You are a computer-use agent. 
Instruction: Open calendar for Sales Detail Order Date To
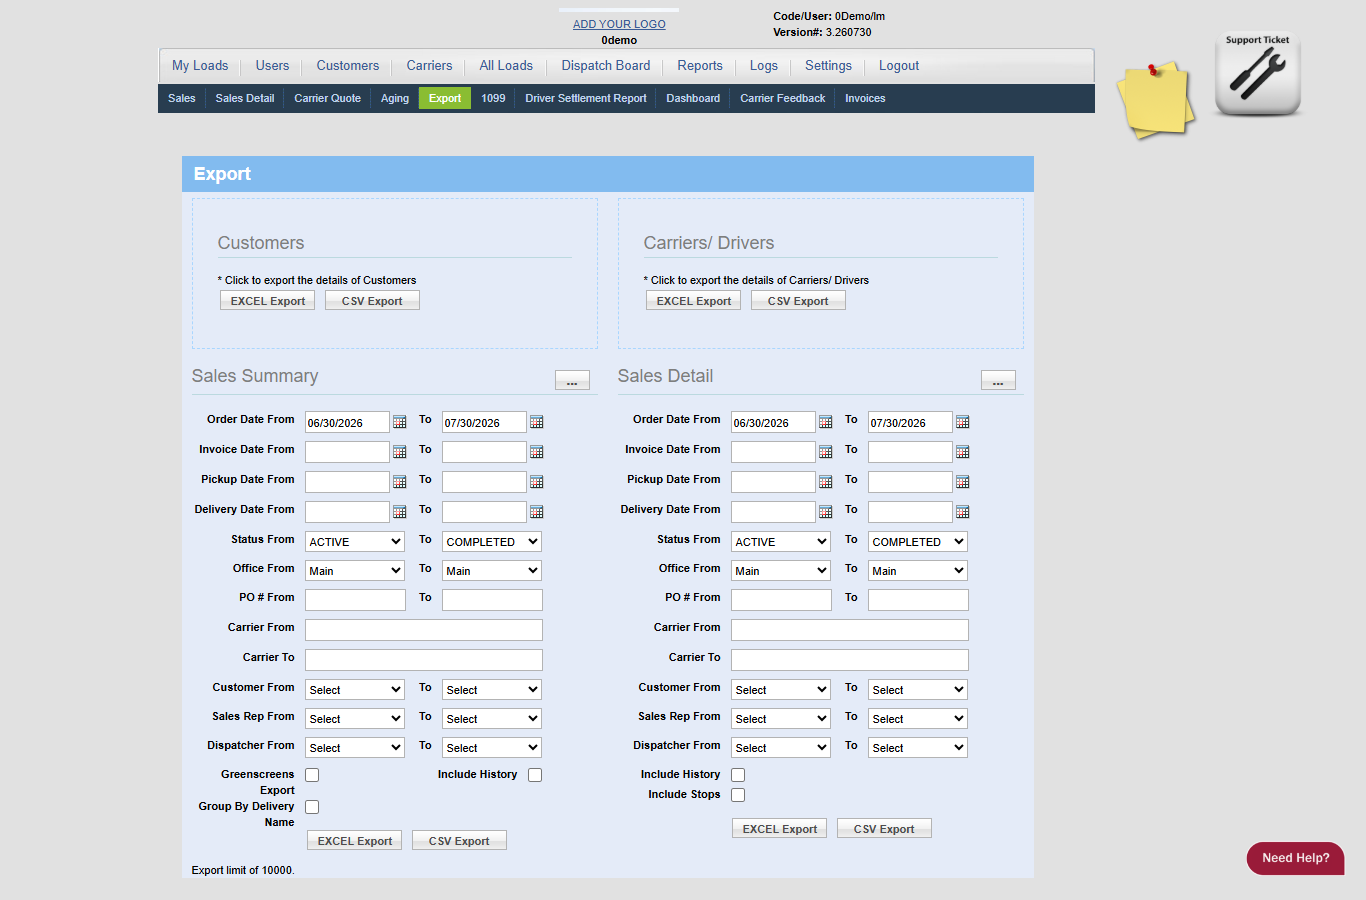(963, 422)
